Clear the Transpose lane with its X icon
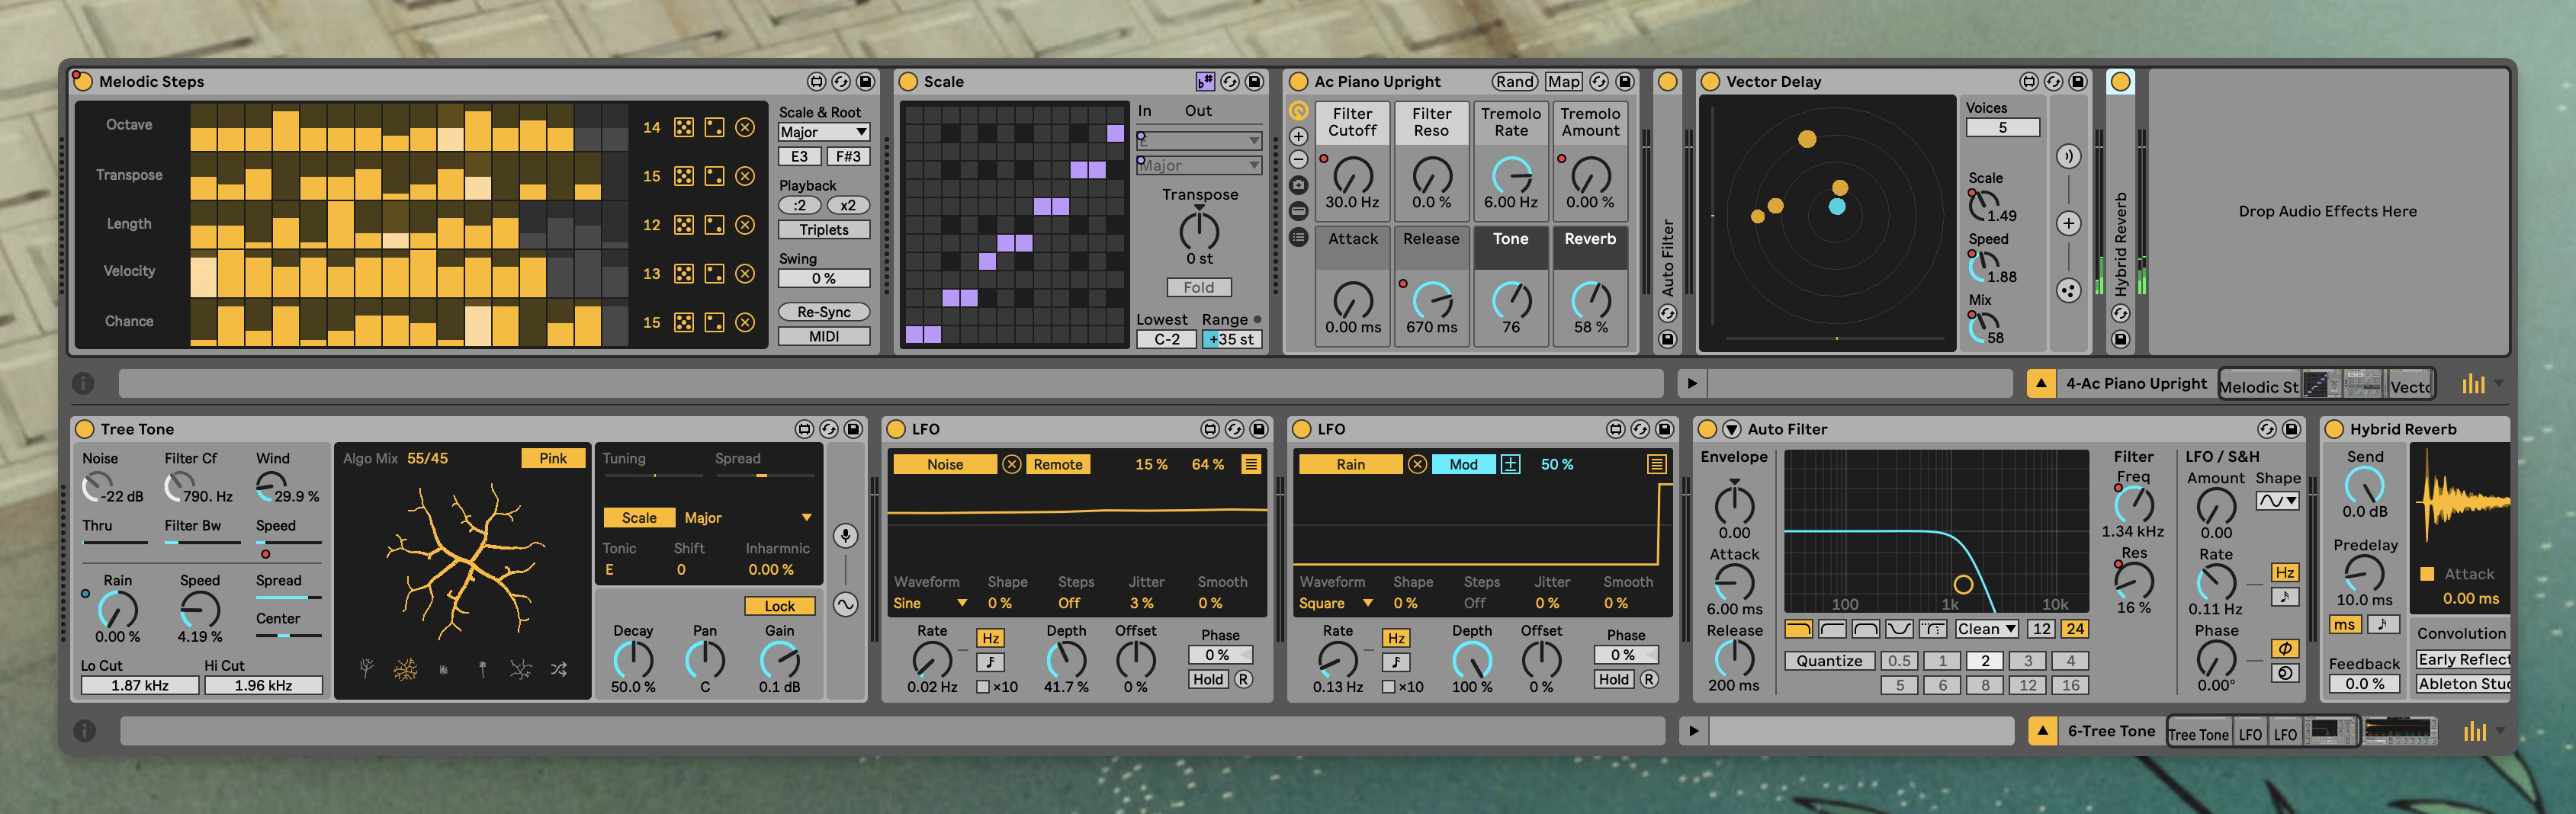The height and width of the screenshot is (814, 2576). point(745,176)
